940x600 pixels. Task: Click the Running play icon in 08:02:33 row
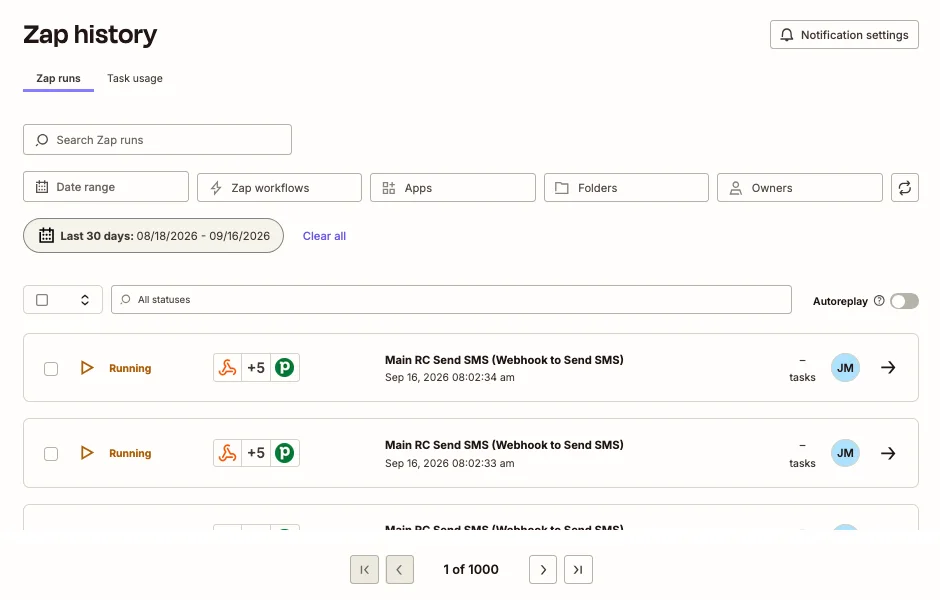point(87,453)
